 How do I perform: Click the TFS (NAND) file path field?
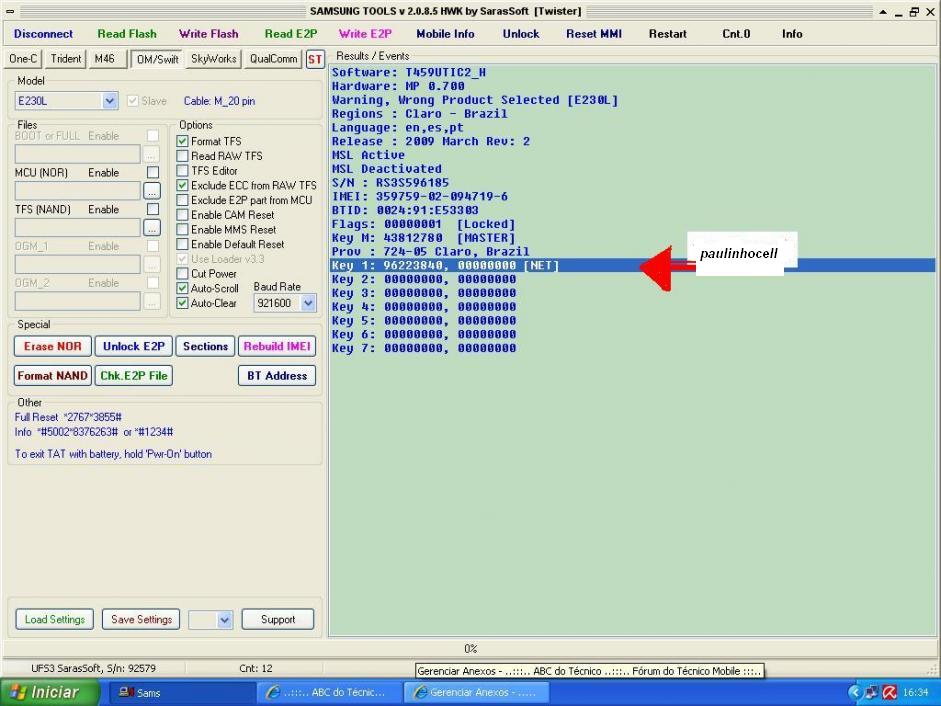click(x=77, y=228)
